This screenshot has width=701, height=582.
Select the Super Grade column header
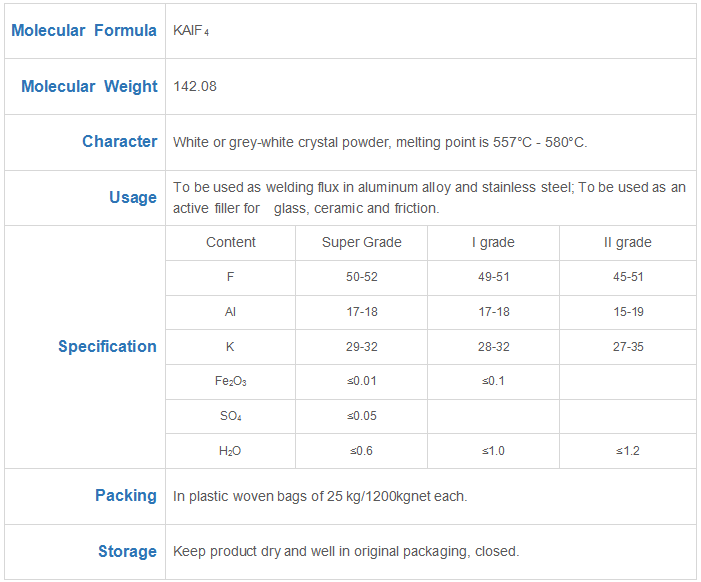coord(362,242)
